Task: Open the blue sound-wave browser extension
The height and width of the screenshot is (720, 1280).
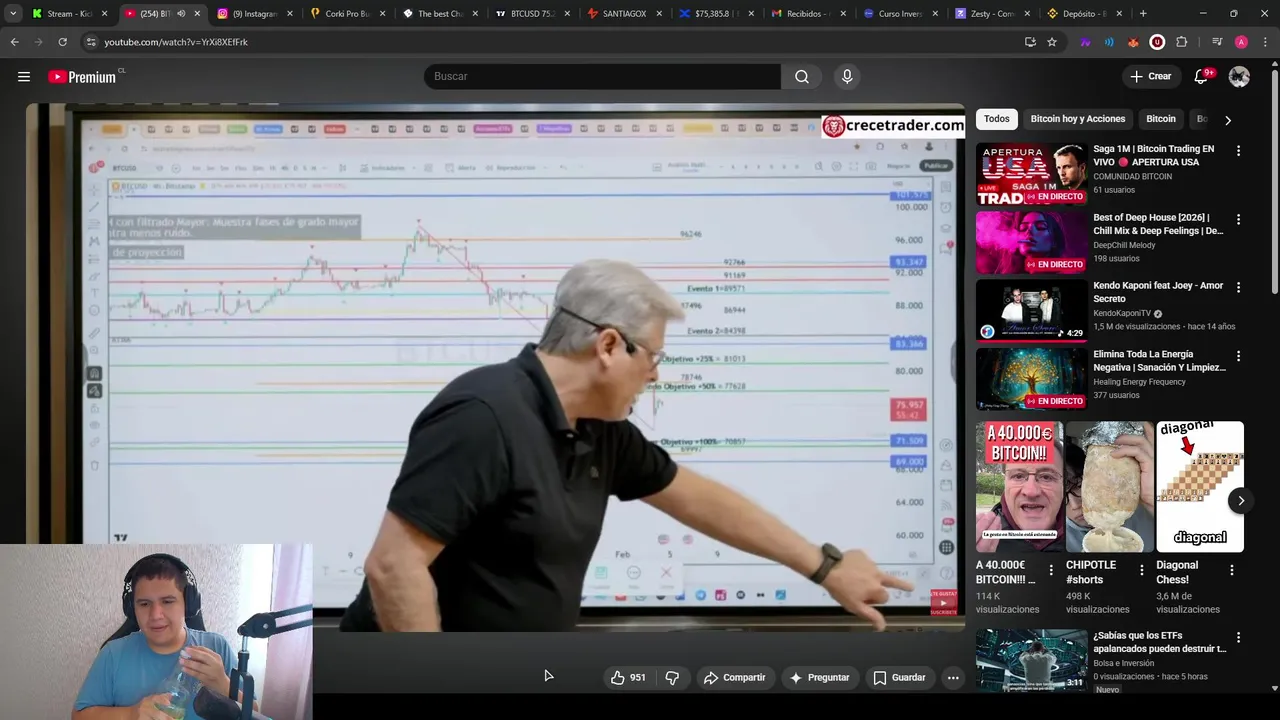Action: point(1109,42)
